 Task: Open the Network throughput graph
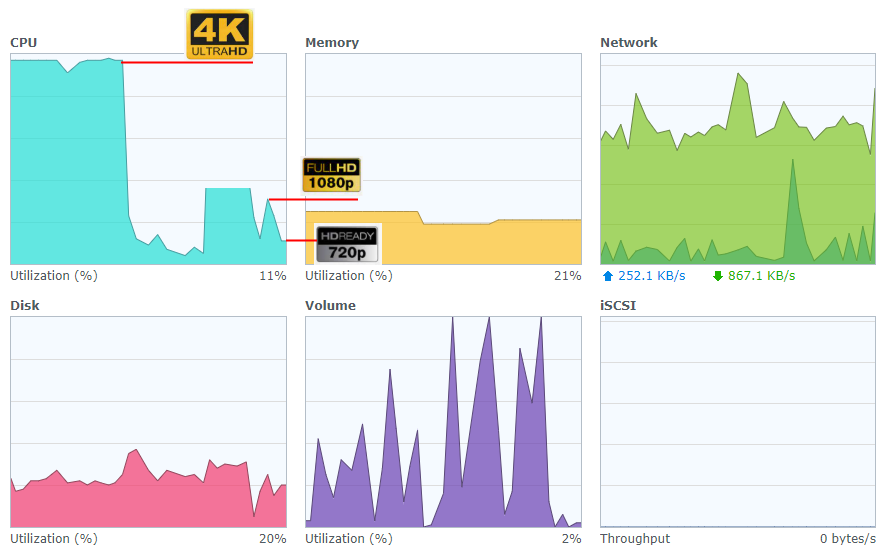[738, 159]
